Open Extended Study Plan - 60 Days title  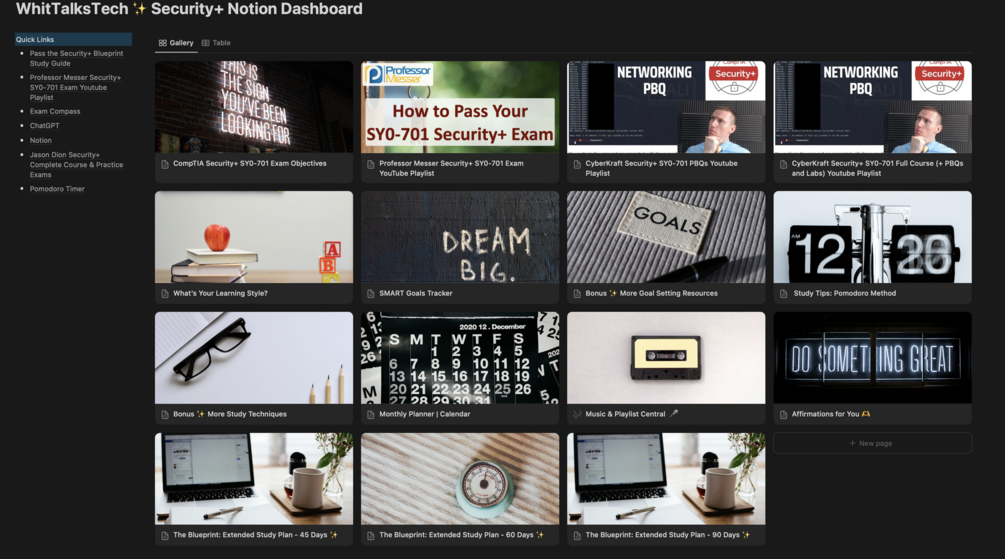(x=461, y=535)
